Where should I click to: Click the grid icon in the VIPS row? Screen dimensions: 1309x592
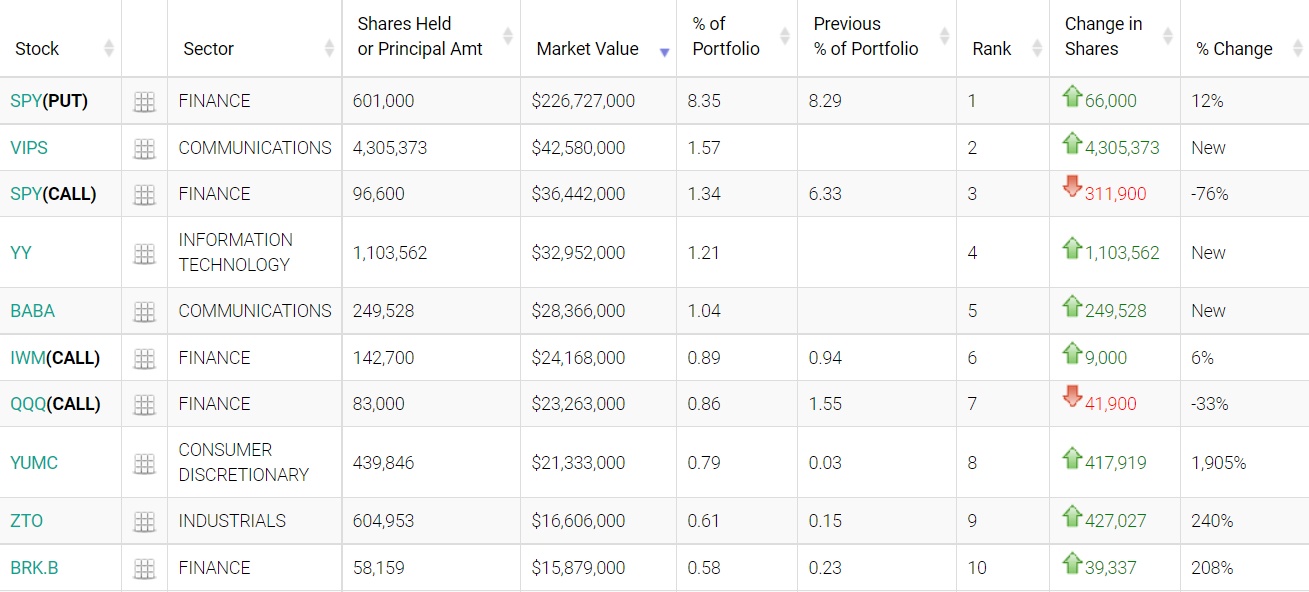(144, 148)
